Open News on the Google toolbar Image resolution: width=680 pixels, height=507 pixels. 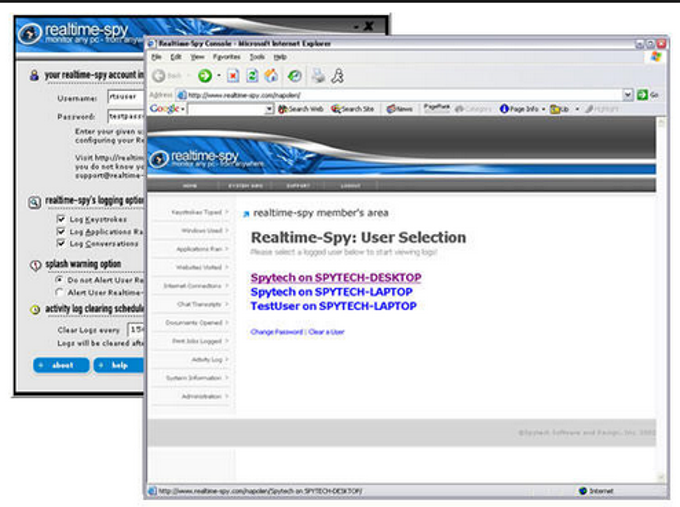pos(399,109)
